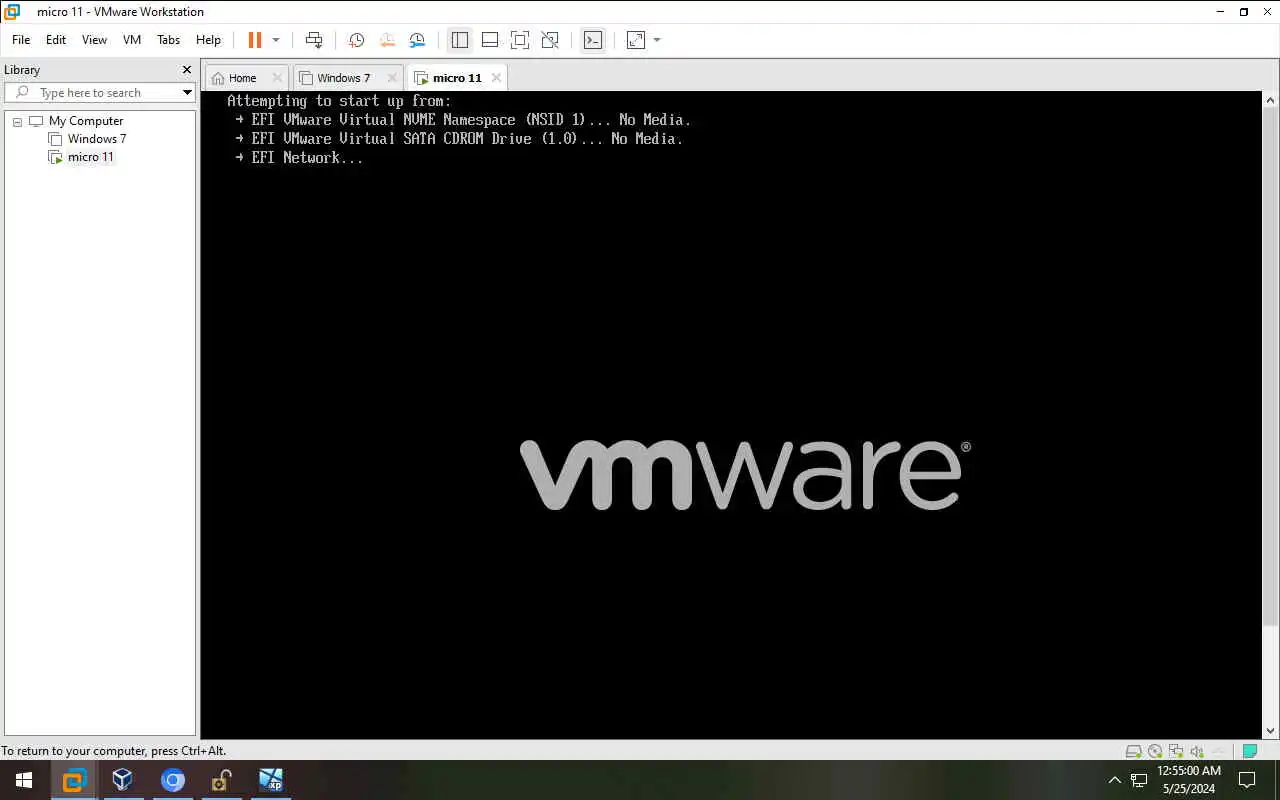Screen dimensions: 1280x800
Task: Click the VirtualBox cube taskbar icon
Action: pos(123,780)
